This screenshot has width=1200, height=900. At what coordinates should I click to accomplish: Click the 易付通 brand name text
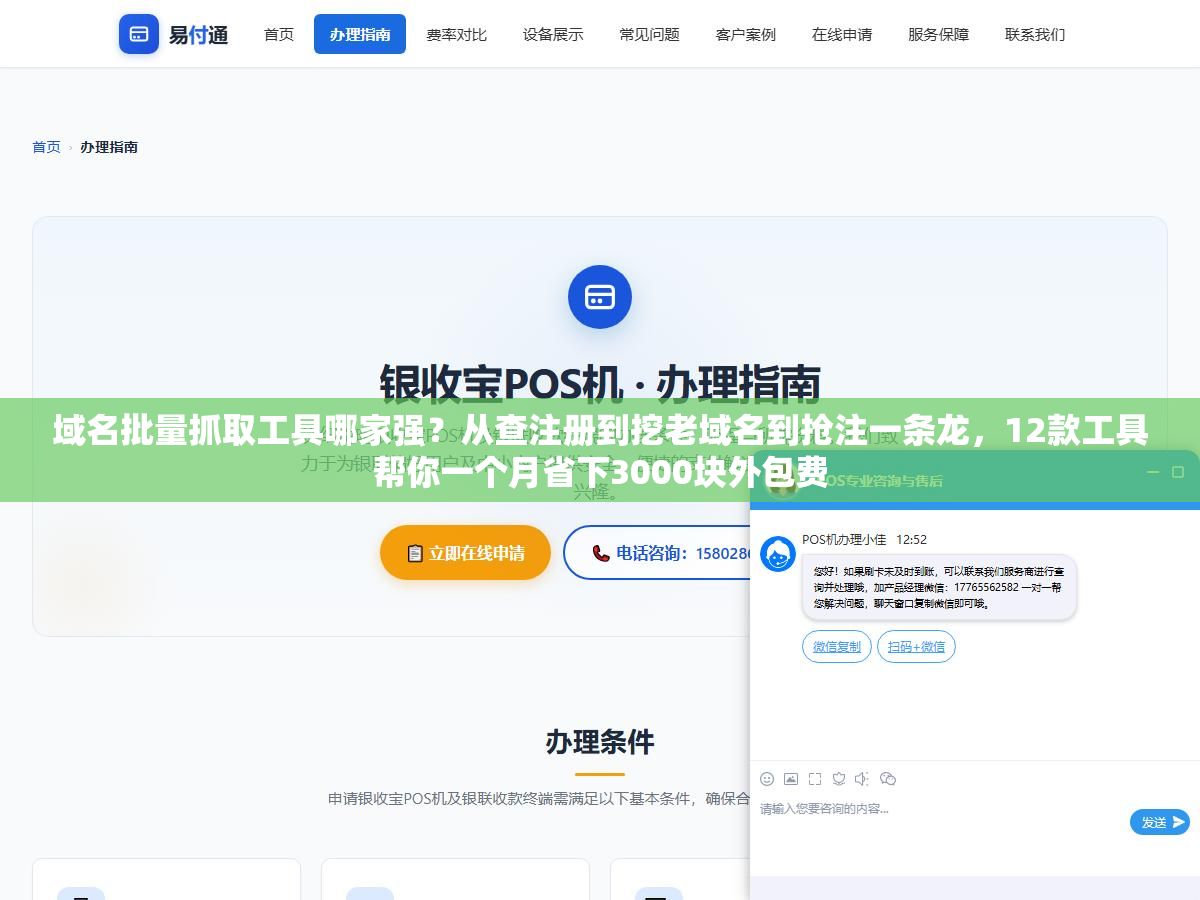tap(198, 35)
